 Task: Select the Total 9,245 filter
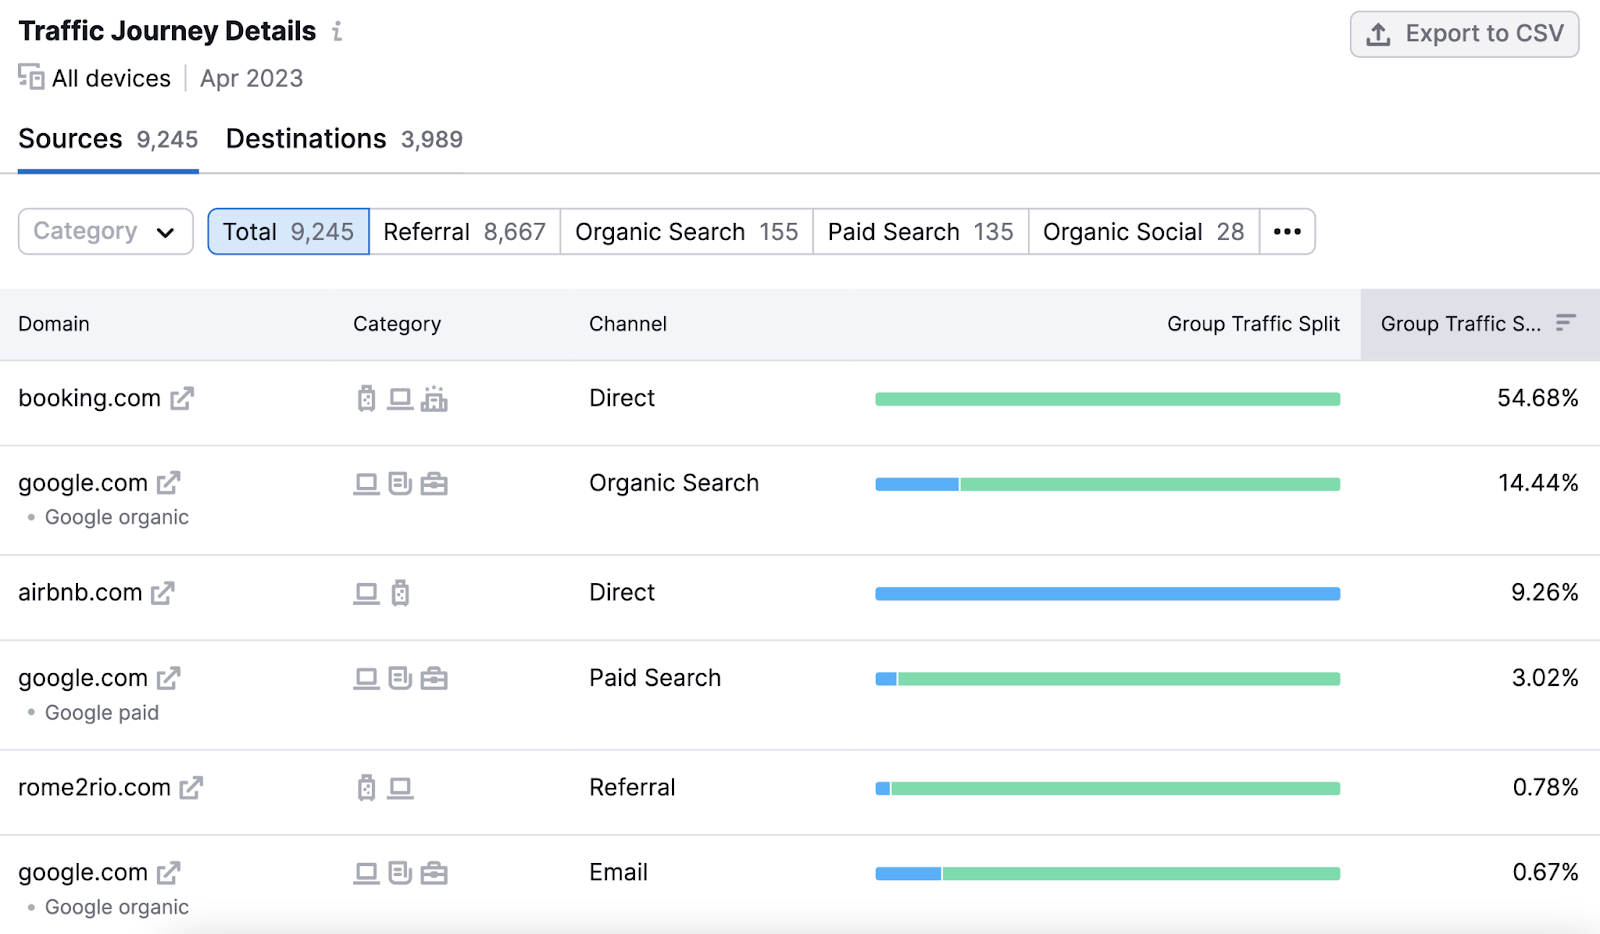(289, 232)
